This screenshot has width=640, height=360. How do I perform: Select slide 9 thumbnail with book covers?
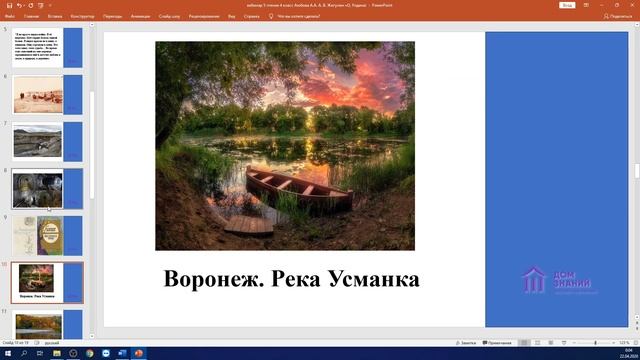[x=47, y=236]
